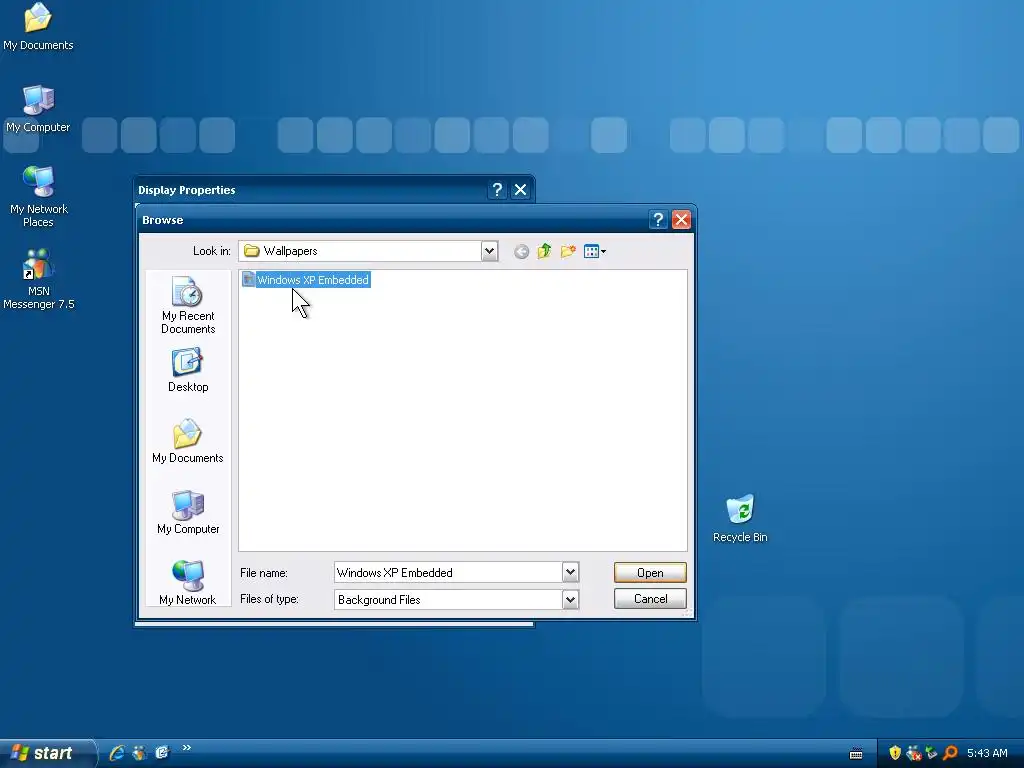Click the Safely Remove Hardware tray icon

(932, 753)
